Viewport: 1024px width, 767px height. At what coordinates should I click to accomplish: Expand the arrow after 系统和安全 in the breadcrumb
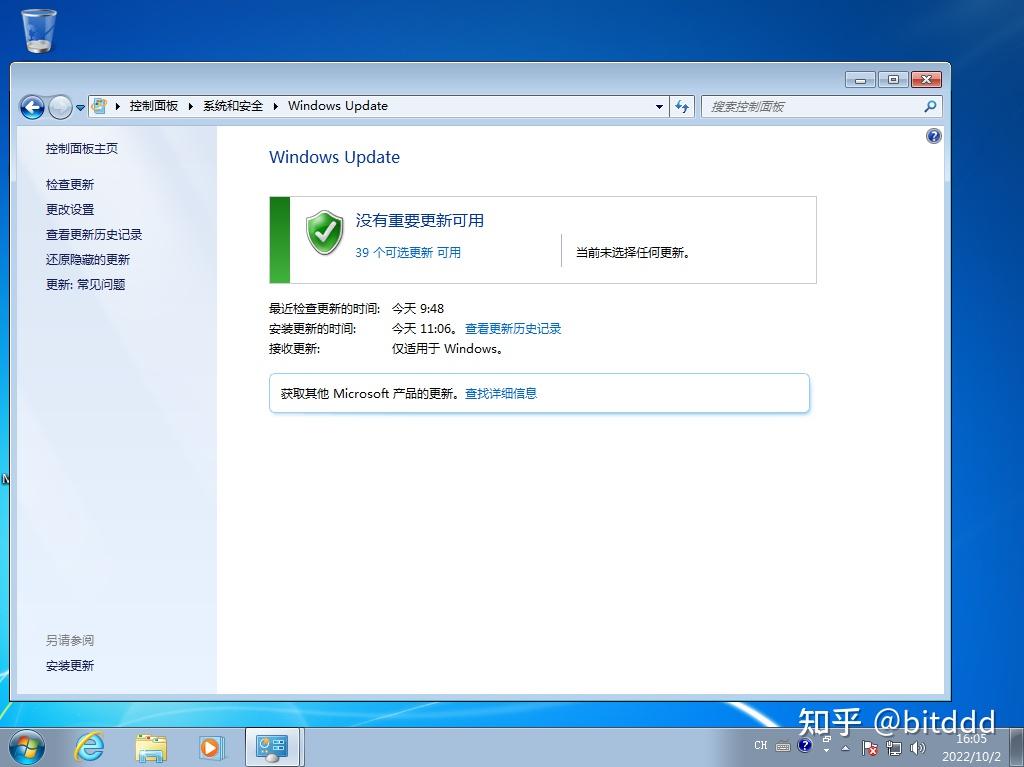click(x=276, y=106)
